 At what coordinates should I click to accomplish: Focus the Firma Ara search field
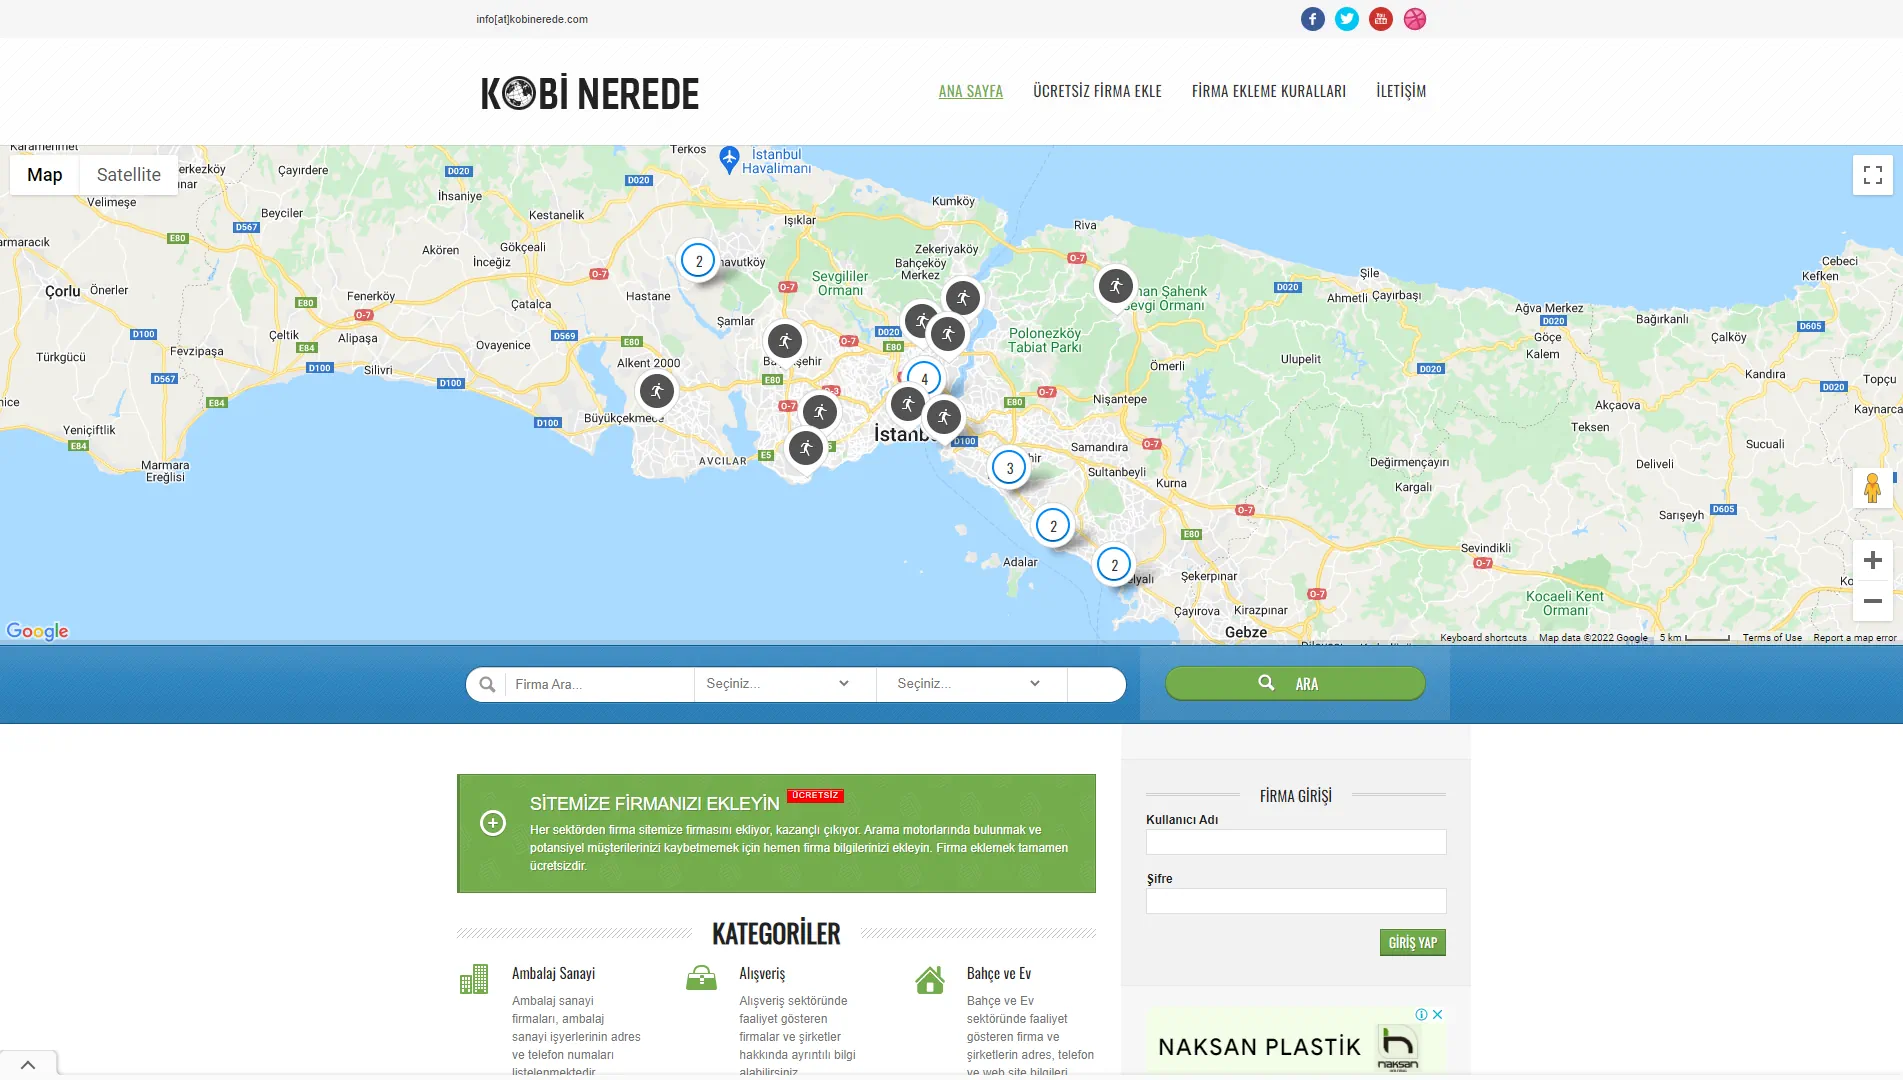[x=598, y=684]
